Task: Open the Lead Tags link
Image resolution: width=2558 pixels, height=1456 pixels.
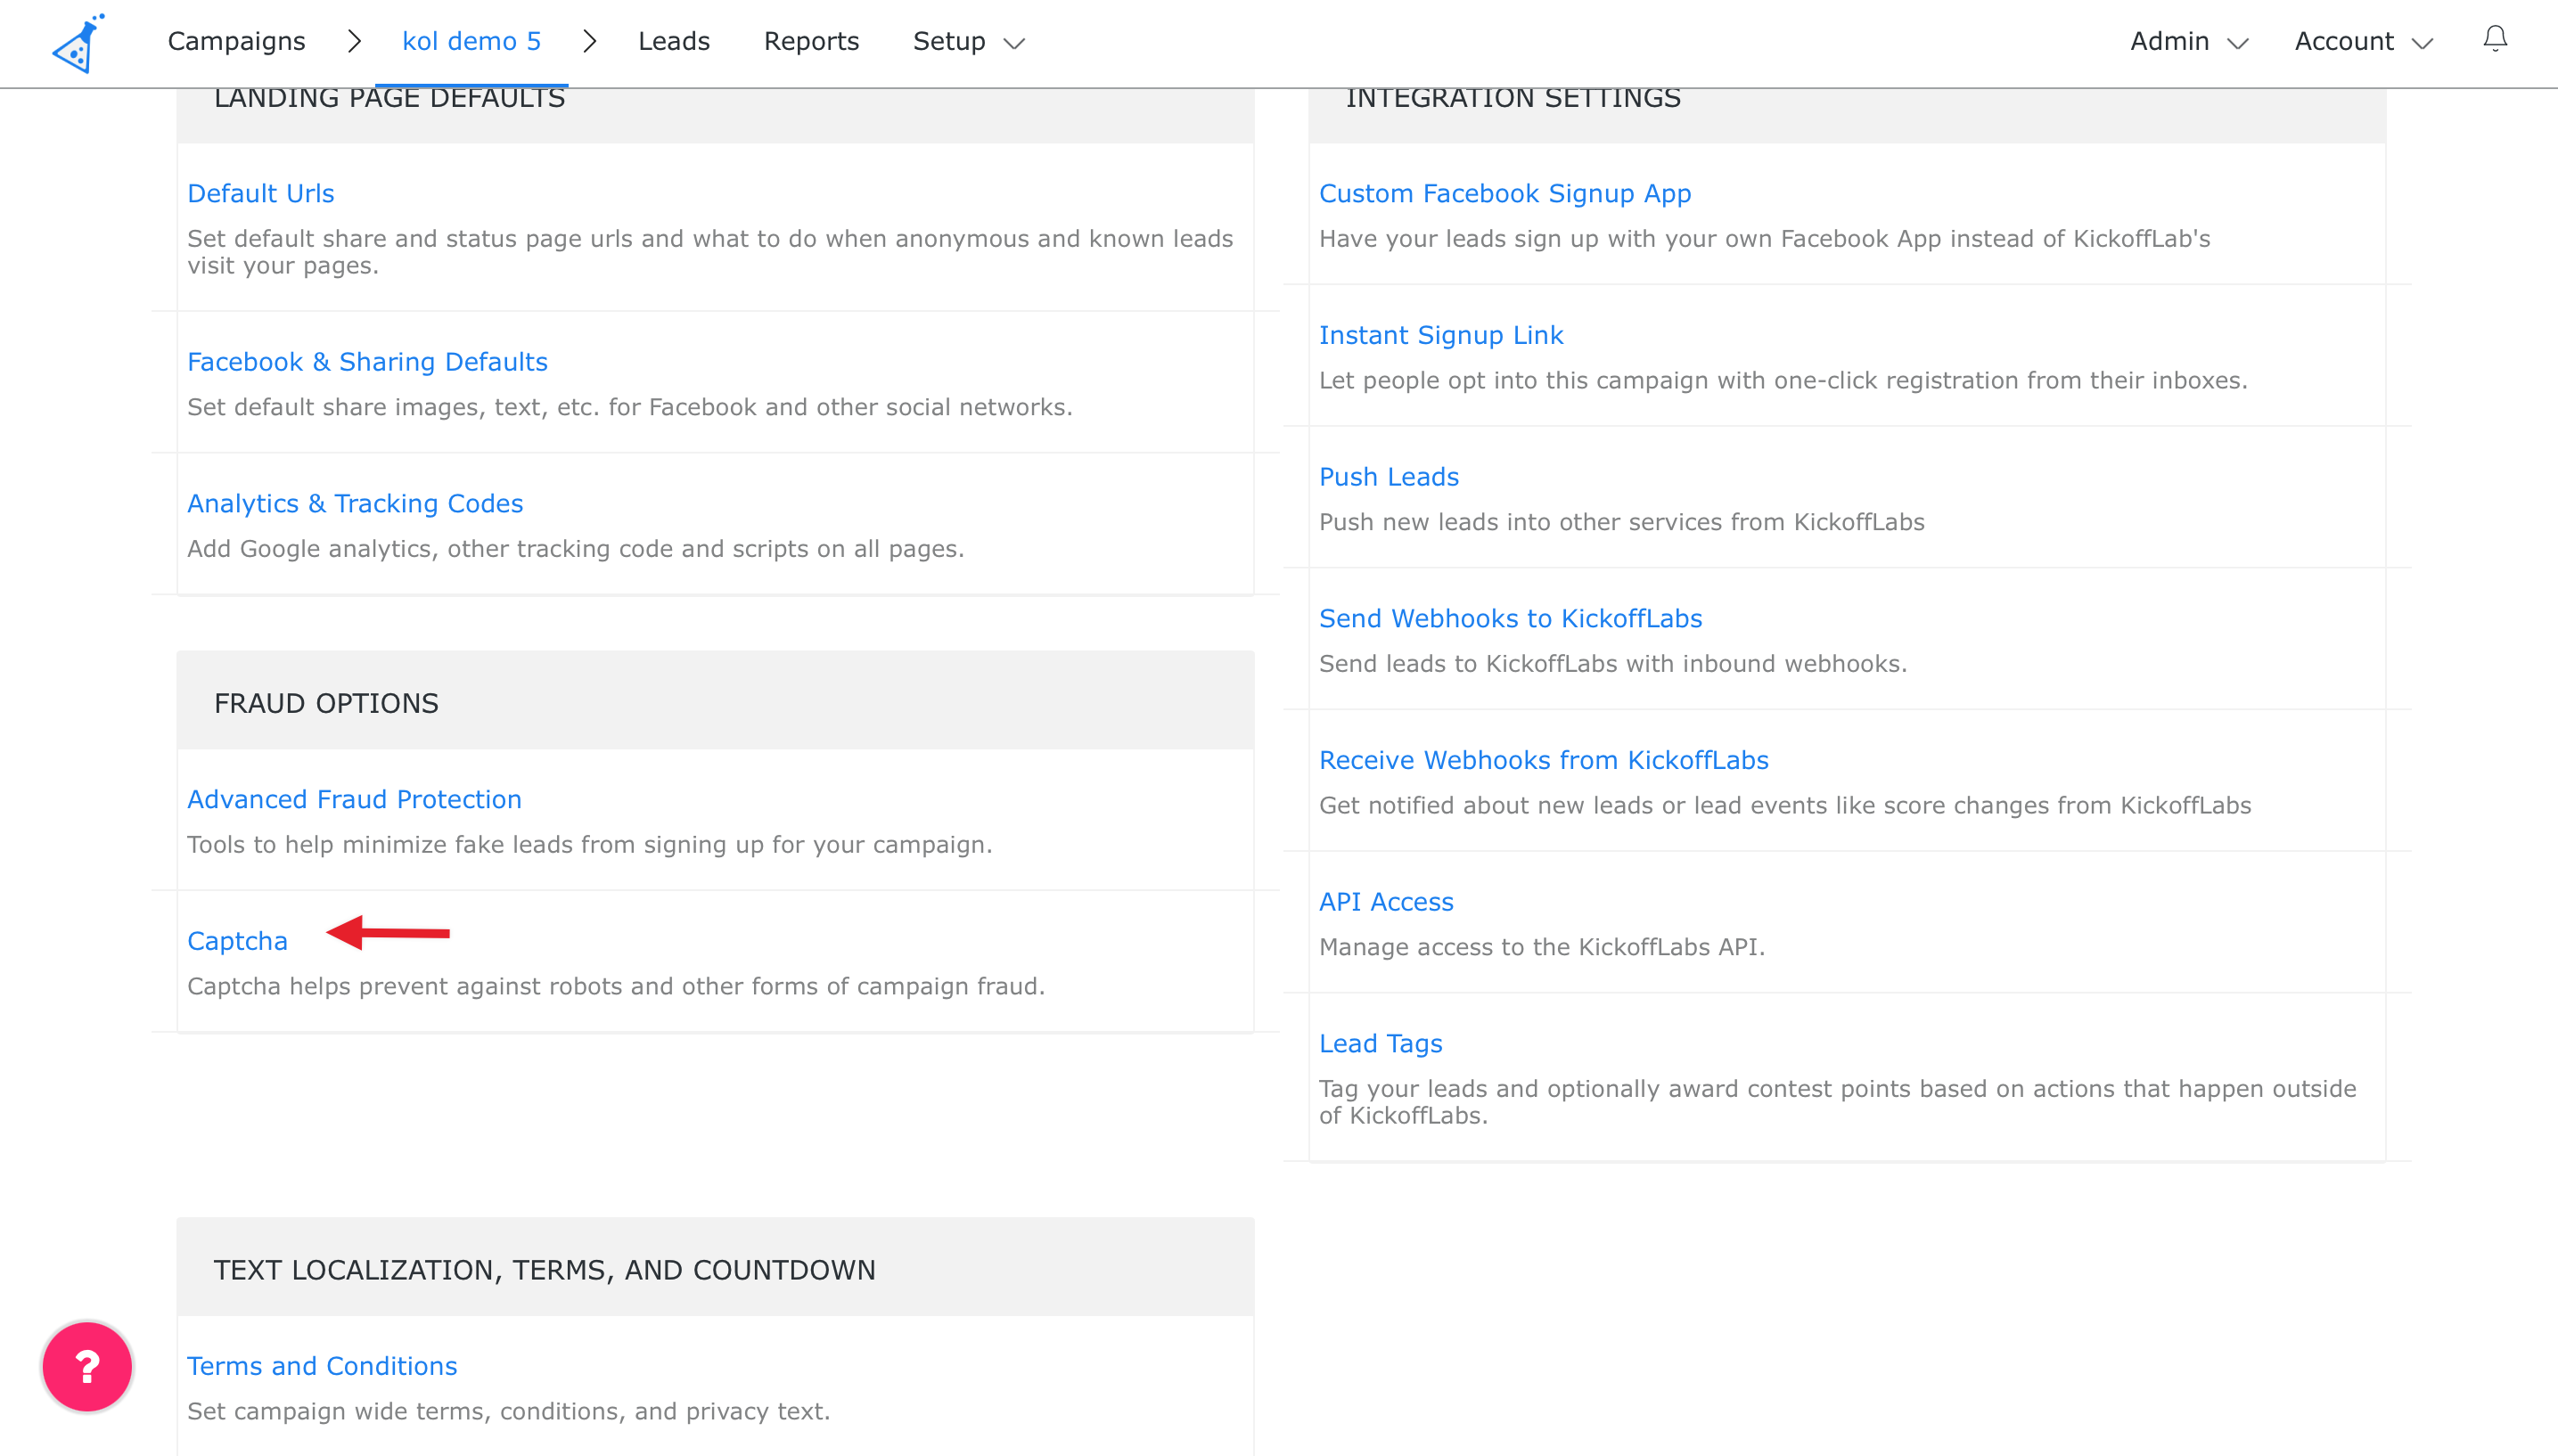Action: [x=1381, y=1043]
